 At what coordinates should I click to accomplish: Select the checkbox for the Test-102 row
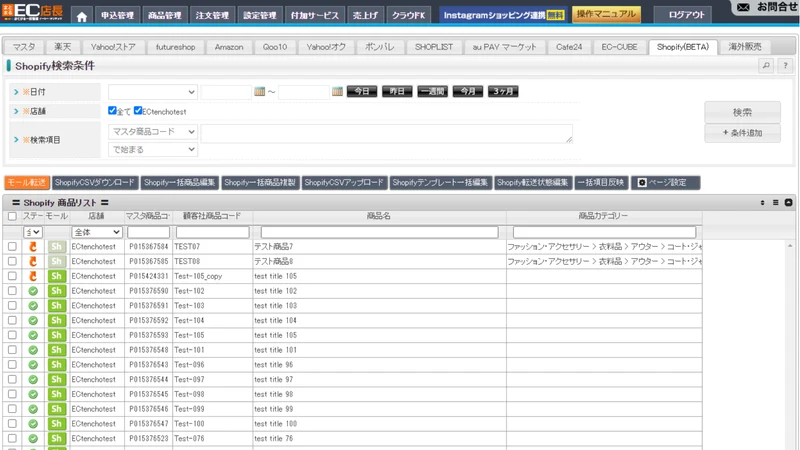coord(12,291)
